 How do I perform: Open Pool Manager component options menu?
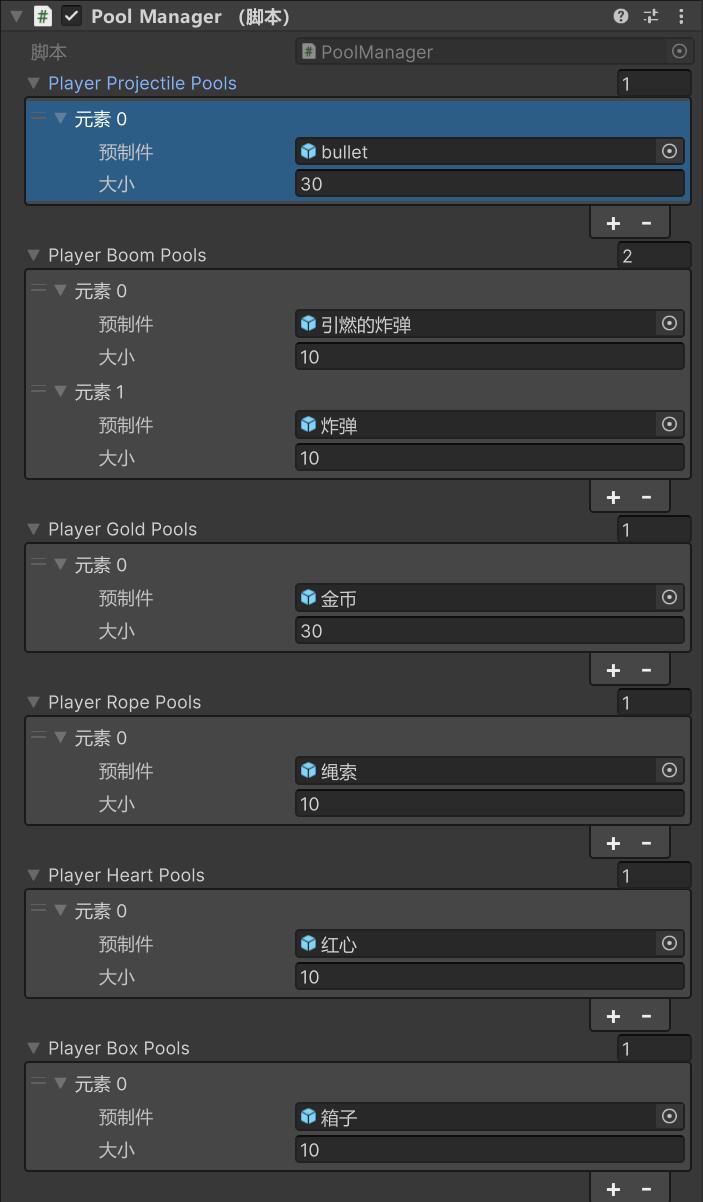682,16
